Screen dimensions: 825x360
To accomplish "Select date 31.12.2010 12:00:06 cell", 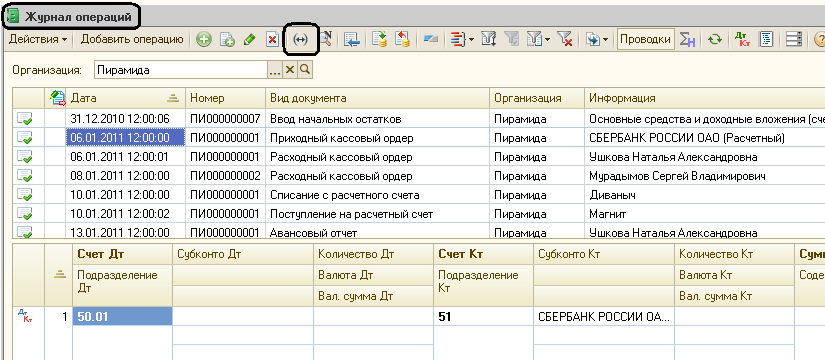I will tap(125, 119).
